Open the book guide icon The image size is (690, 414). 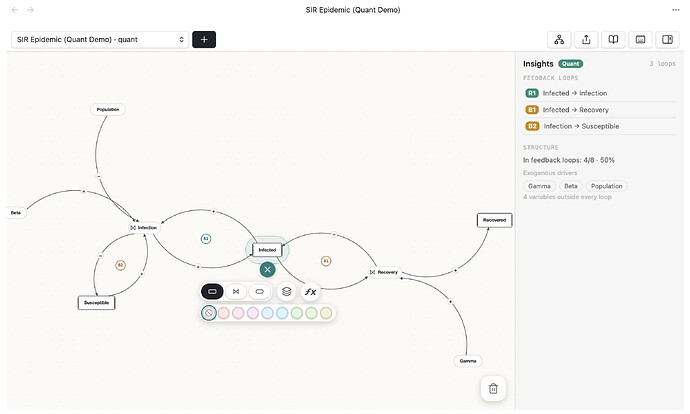[x=613, y=40]
